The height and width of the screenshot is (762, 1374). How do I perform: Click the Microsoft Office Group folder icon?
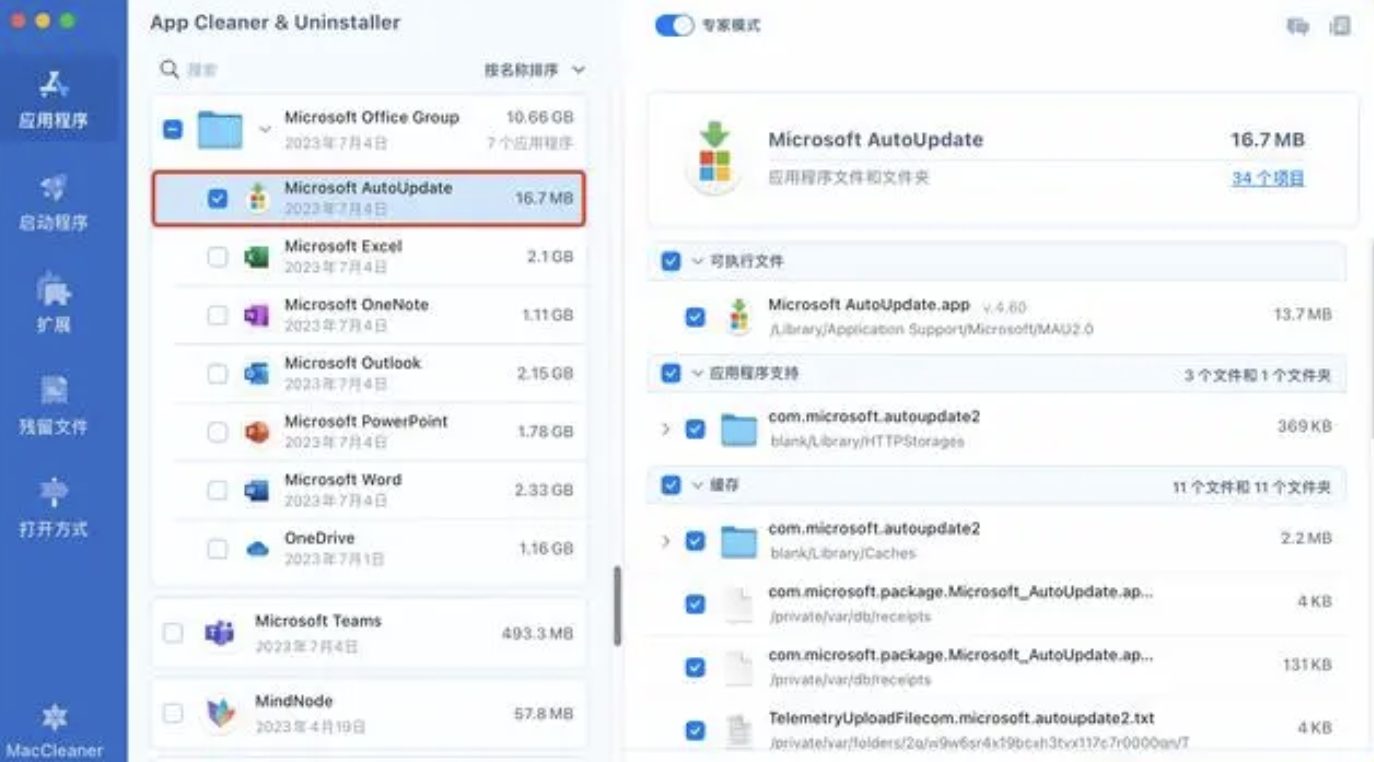pos(220,130)
